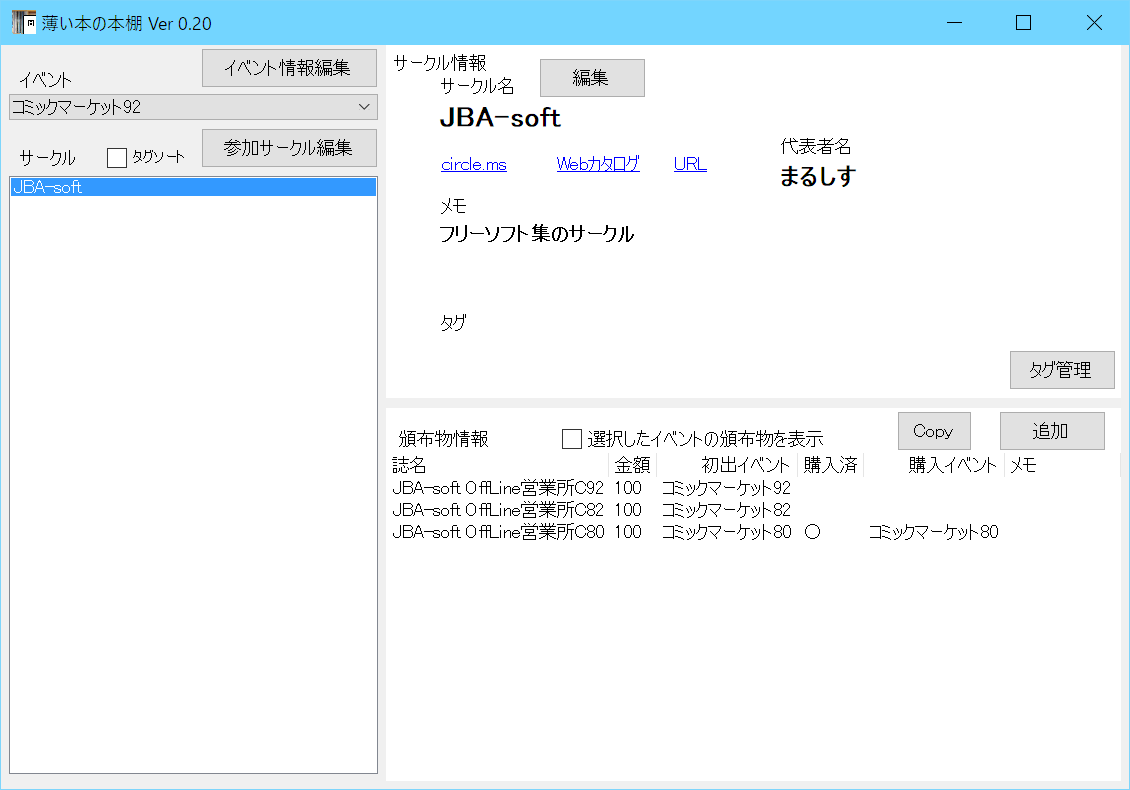Click the Copy button
Screen dimensions: 1130x790
pos(934,431)
